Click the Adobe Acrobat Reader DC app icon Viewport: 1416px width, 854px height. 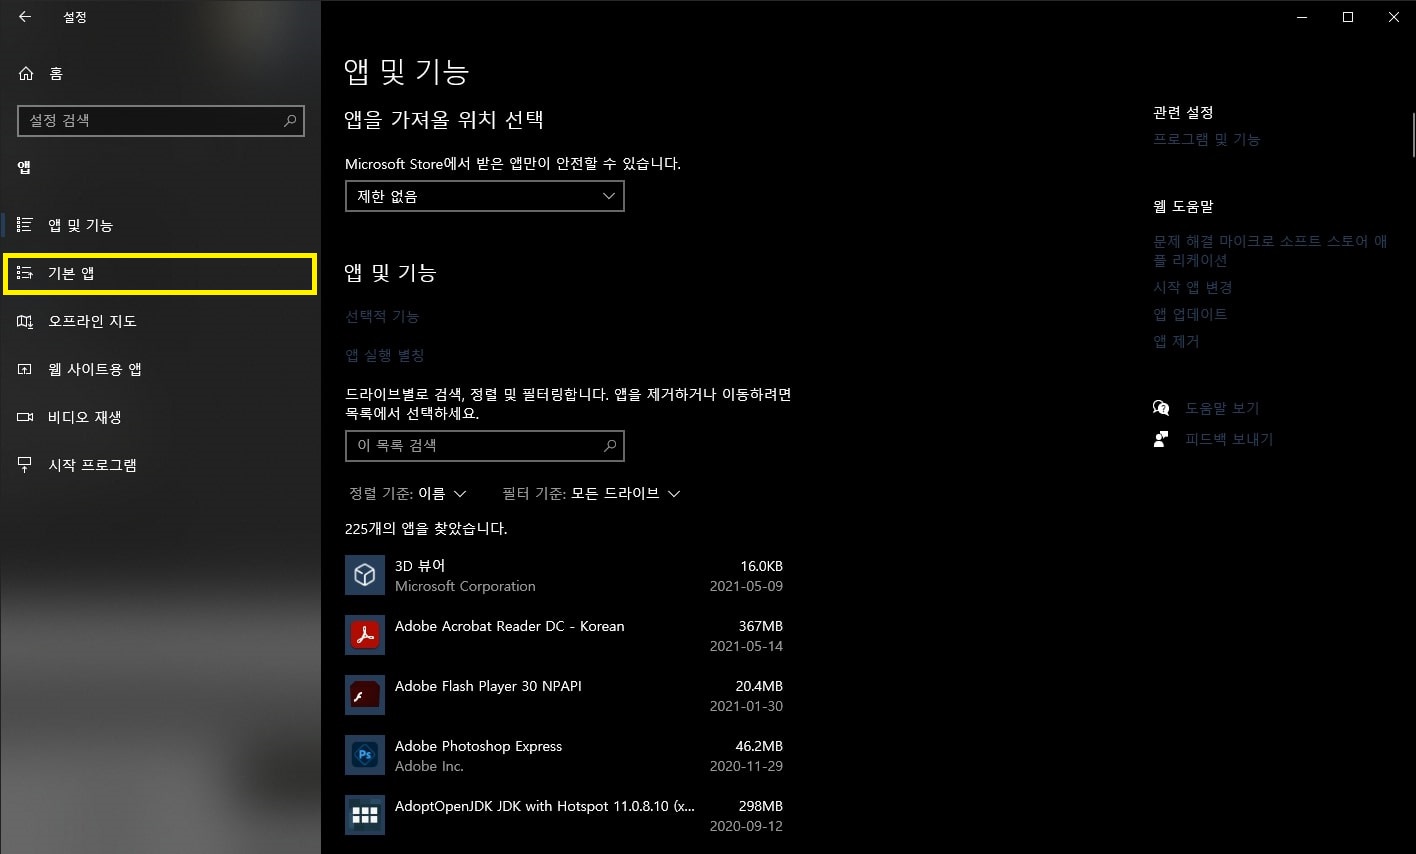[x=364, y=635]
